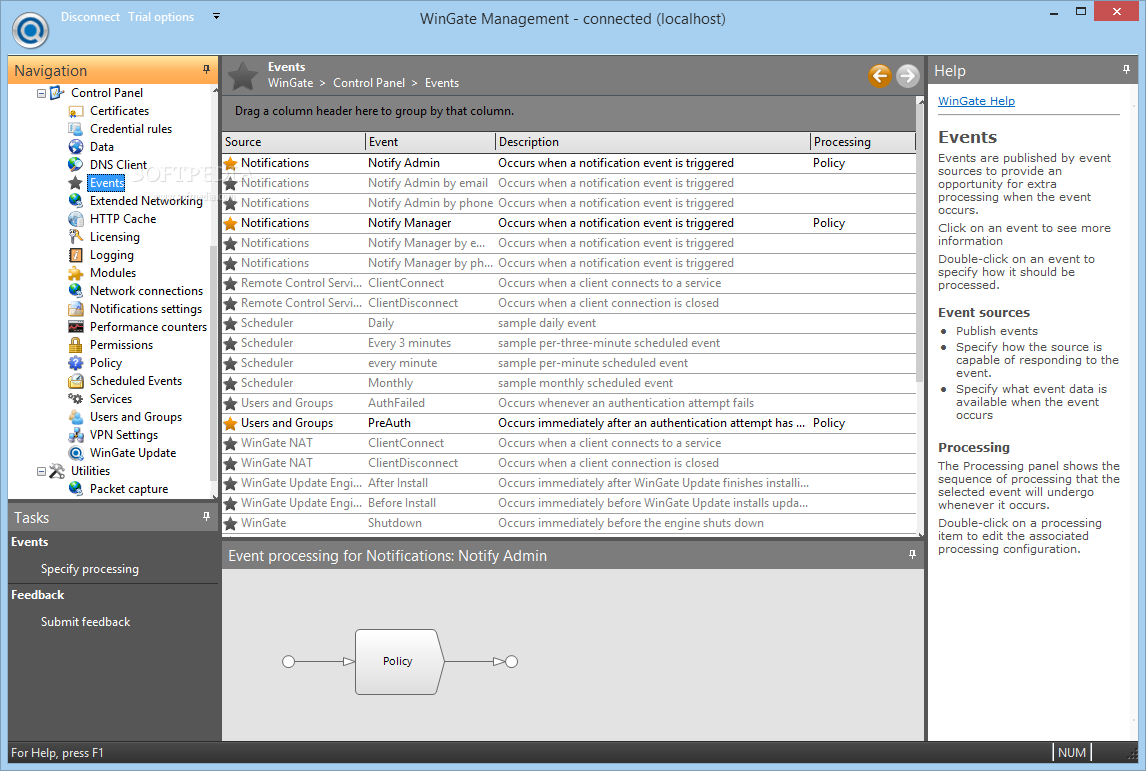Click the Permissions padlock icon
1146x771 pixels.
(x=75, y=345)
